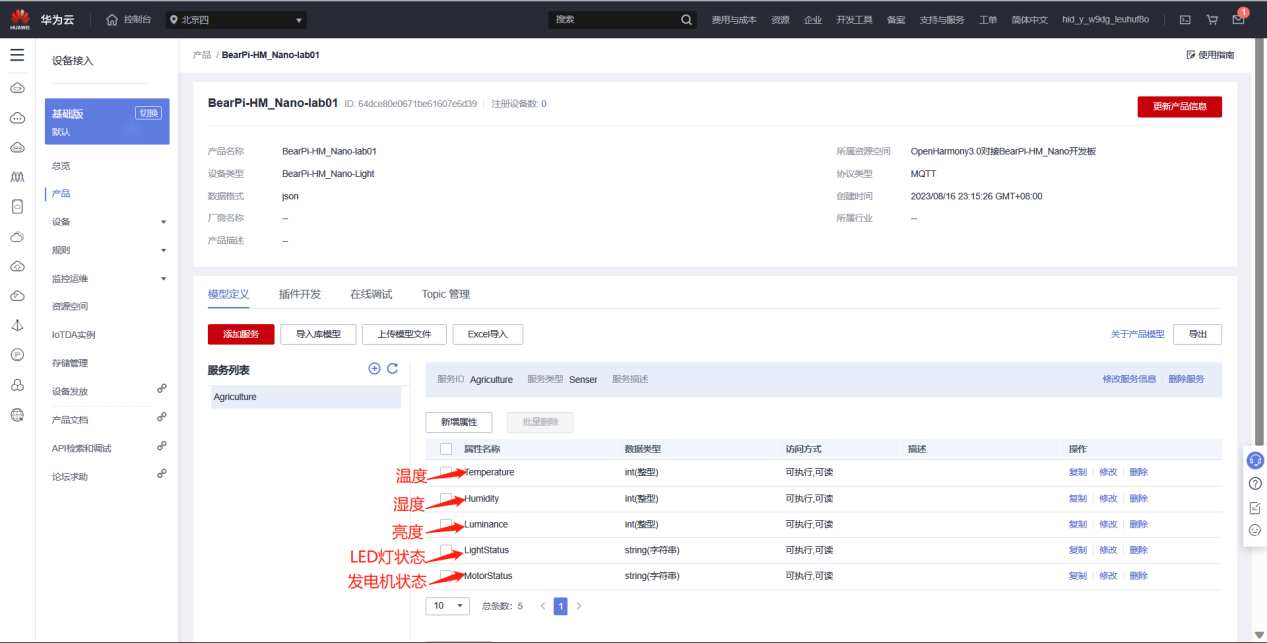Open the 费用与成本 top menu

pos(734,19)
